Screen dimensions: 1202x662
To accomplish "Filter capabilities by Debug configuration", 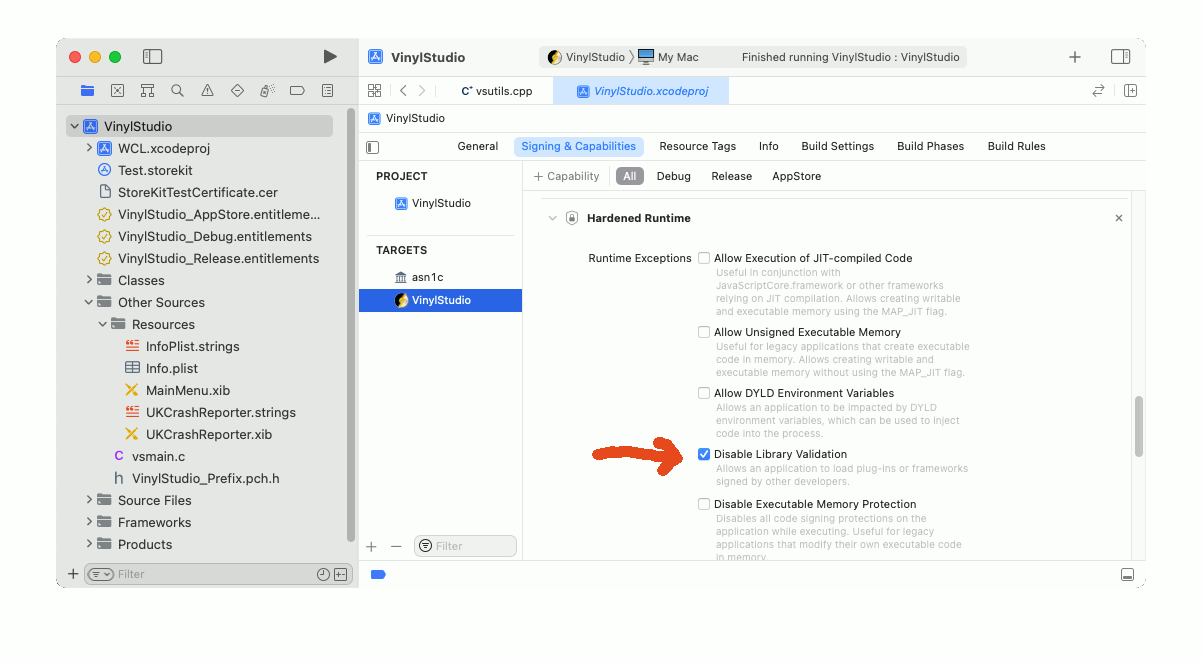I will click(x=674, y=176).
